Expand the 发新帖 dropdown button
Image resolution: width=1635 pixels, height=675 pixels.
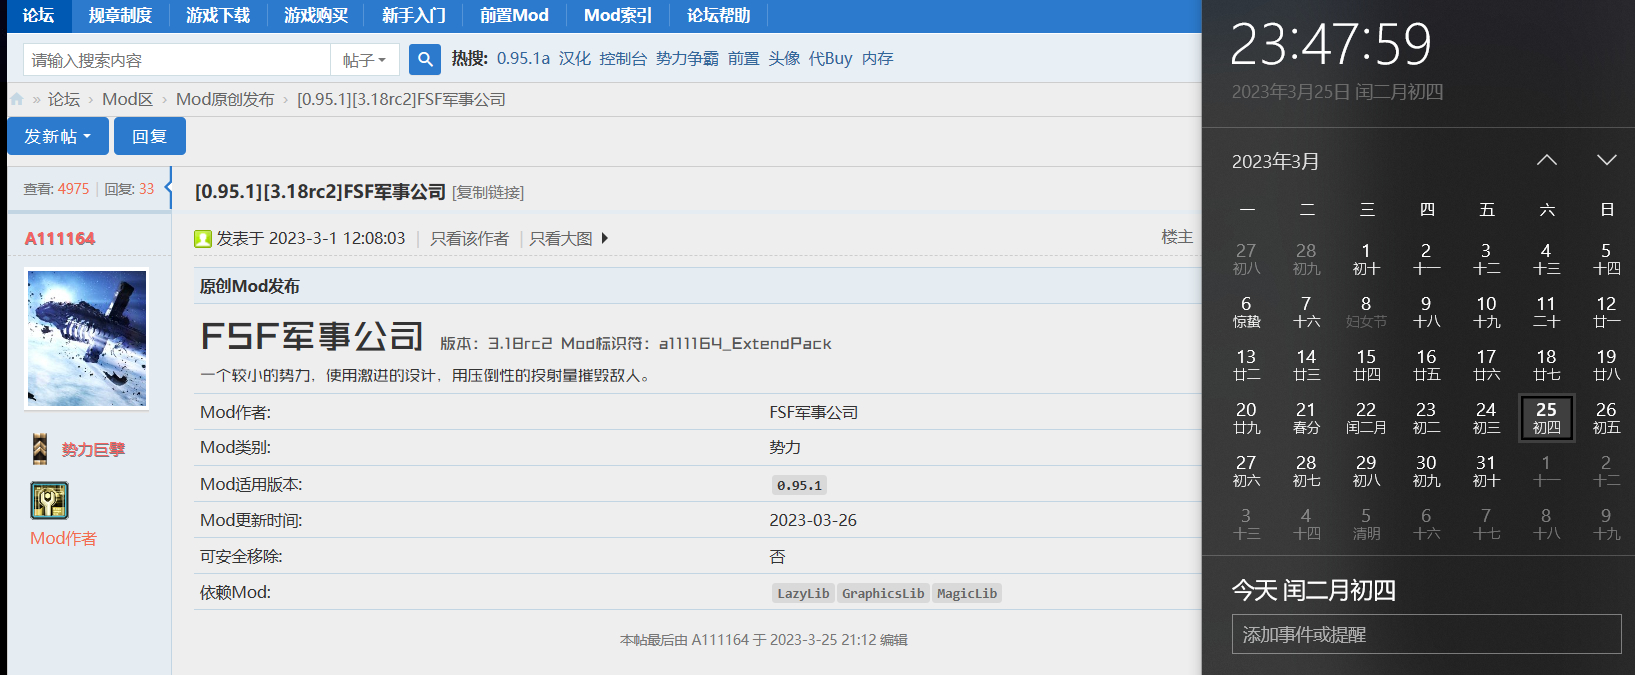tap(58, 137)
